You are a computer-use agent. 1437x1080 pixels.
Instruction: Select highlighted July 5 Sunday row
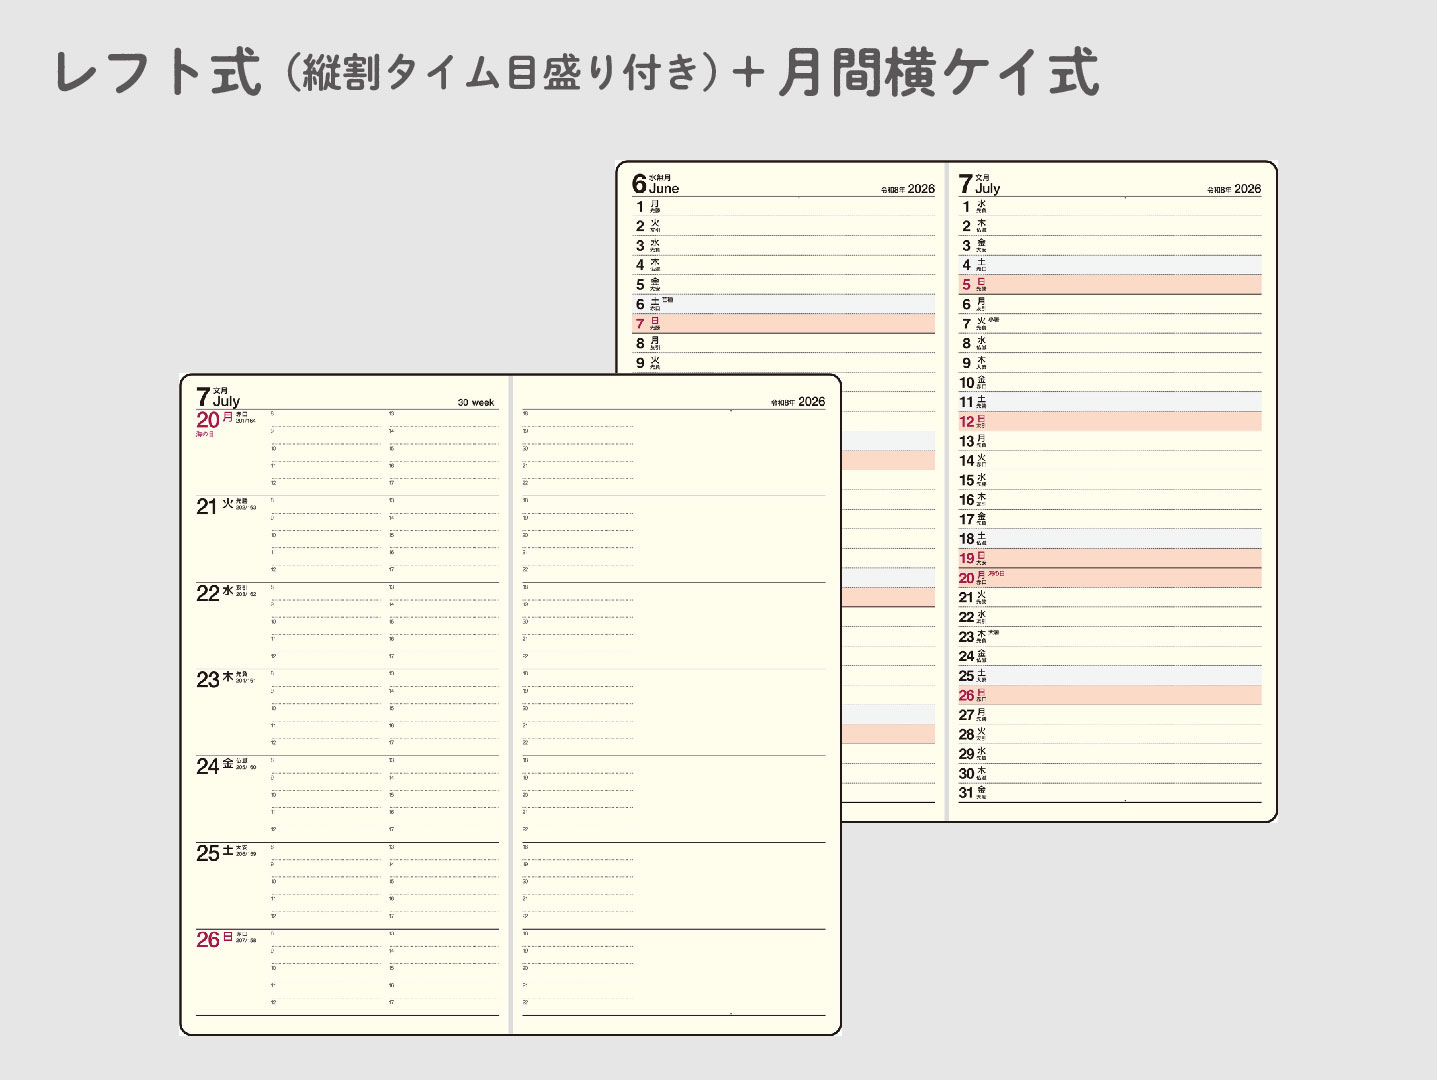pos(1110,285)
